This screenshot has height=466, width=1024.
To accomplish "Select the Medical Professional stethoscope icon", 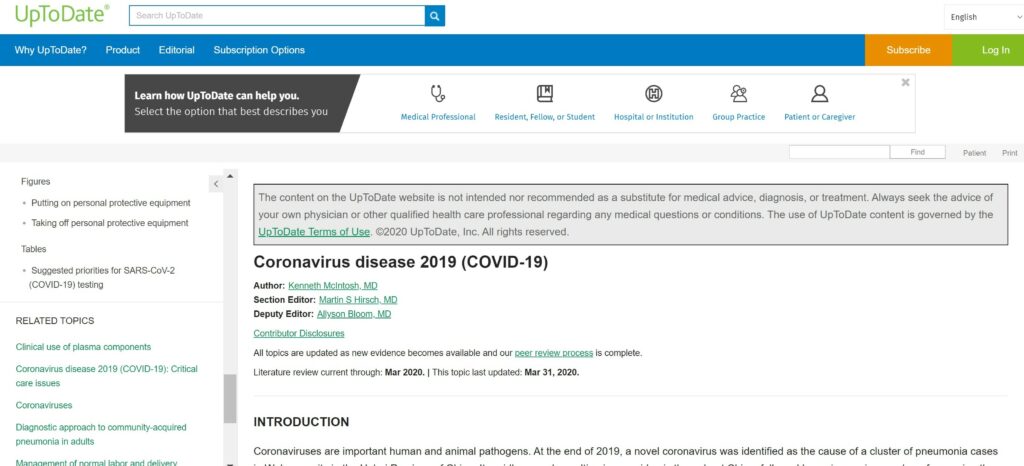I will point(438,94).
